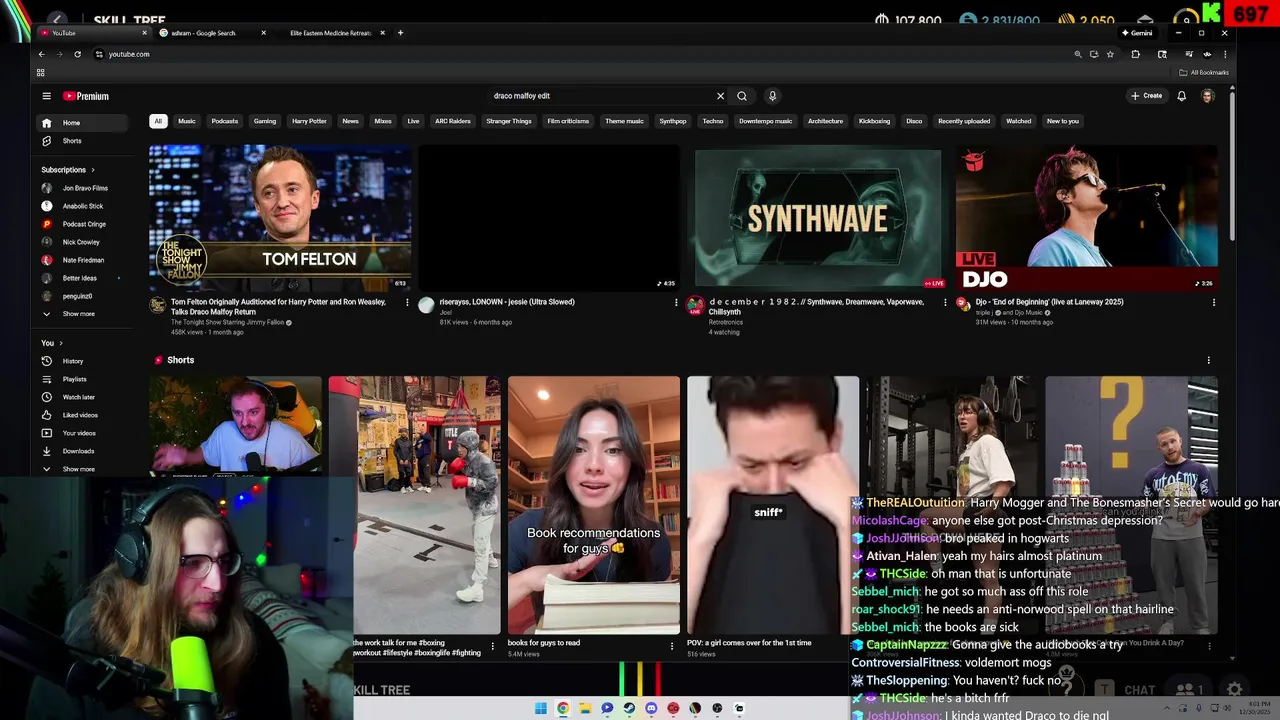Click the Chrome icon in the taskbar
Screen dimensions: 1280x720
[x=563, y=708]
